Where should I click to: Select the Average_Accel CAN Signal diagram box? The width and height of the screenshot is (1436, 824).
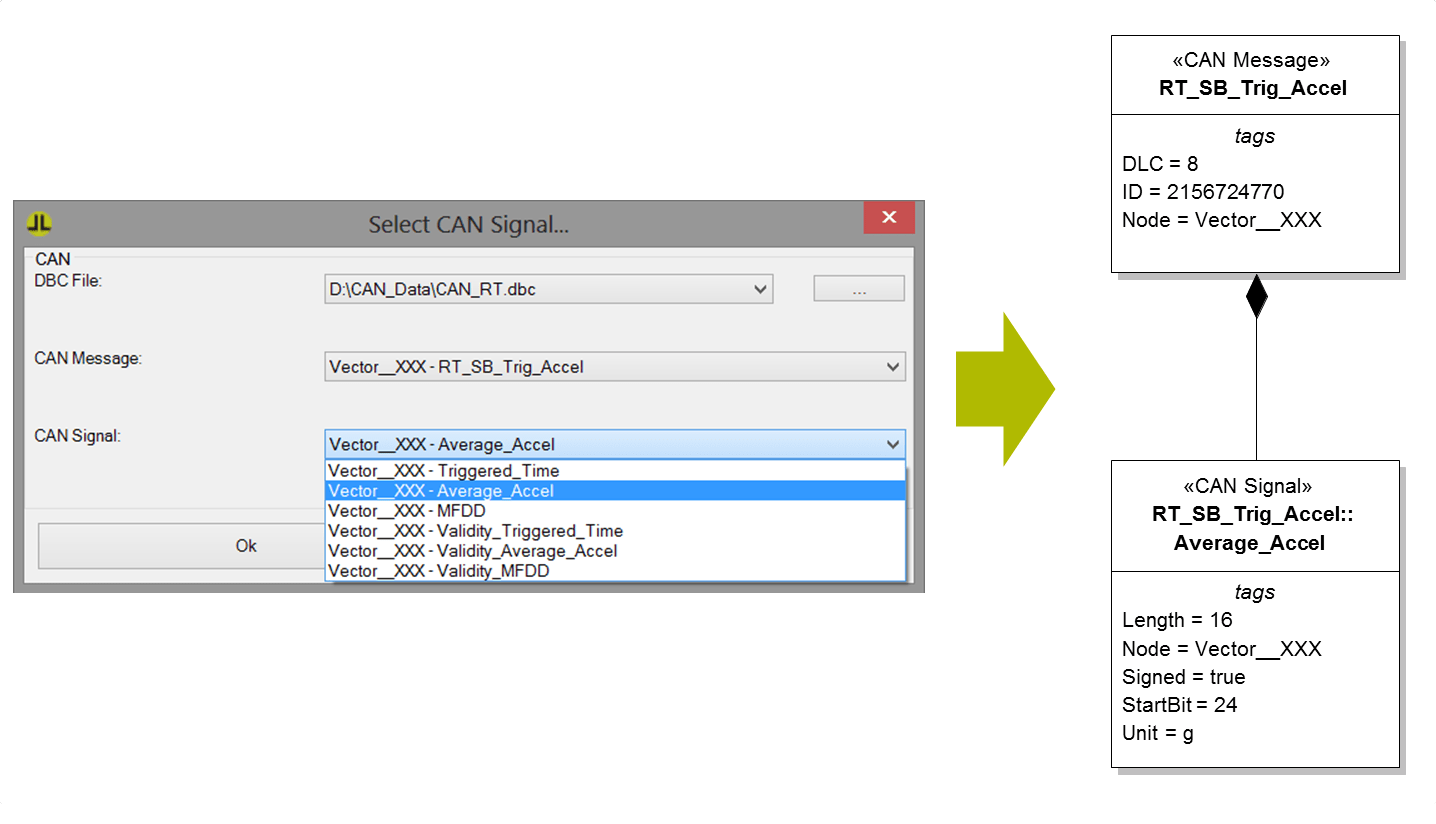(x=1254, y=614)
